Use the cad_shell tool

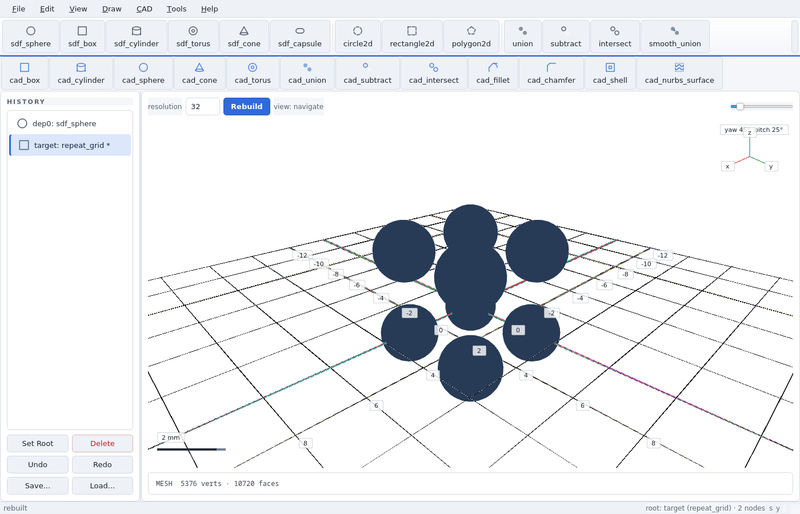tap(610, 74)
